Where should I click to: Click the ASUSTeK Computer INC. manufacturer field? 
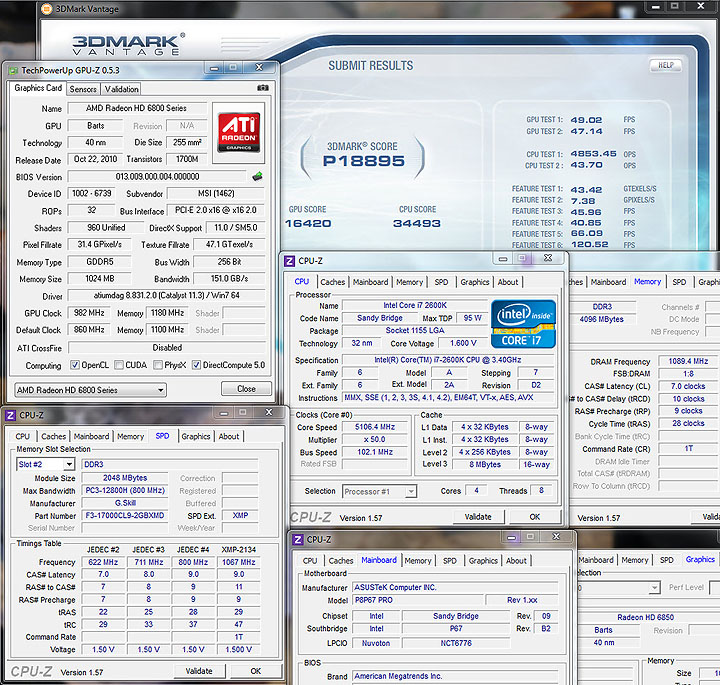click(455, 588)
